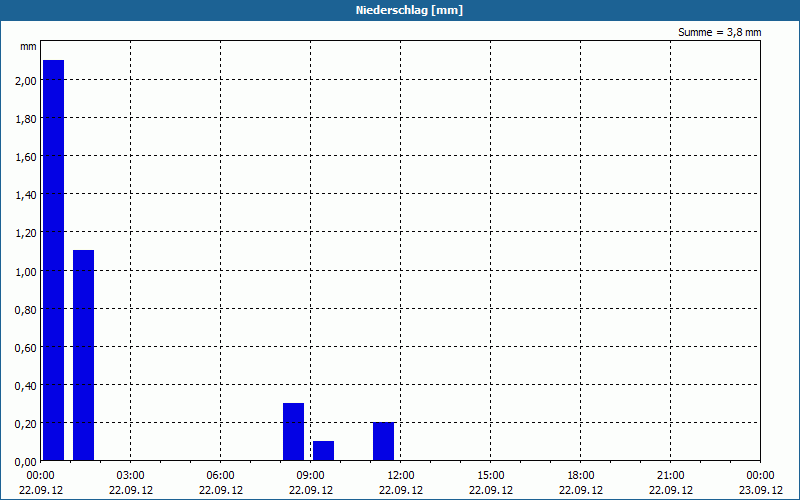
Task: Click the 1,00 y-axis label
Action: 26,271
